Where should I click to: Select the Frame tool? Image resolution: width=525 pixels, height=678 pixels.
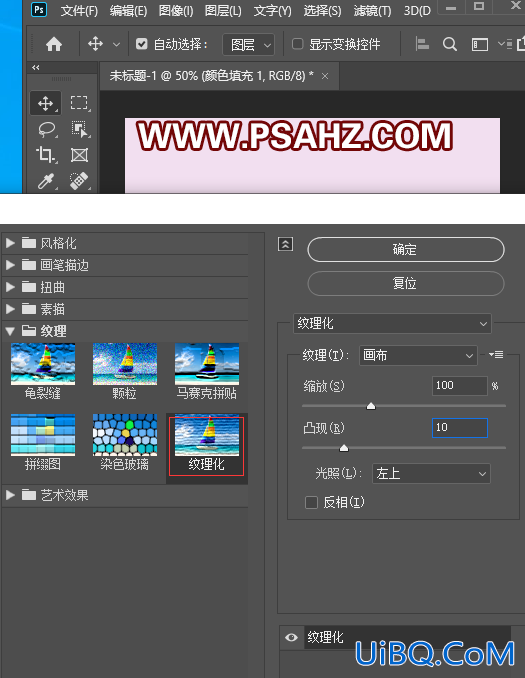(80, 155)
